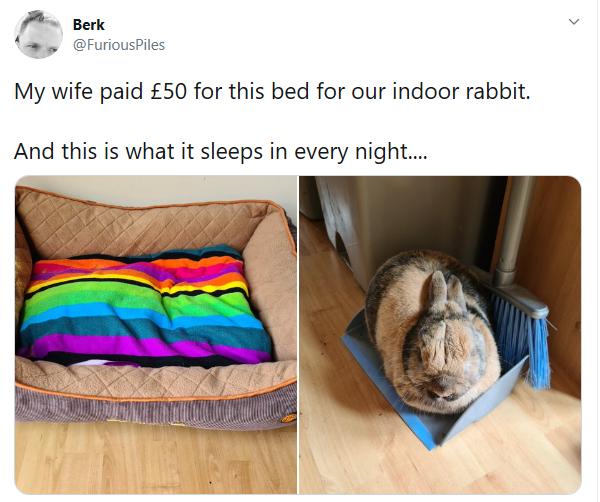Click the rabbit's ears
Viewport: 600px width, 502px height.
pyautogui.click(x=447, y=293)
